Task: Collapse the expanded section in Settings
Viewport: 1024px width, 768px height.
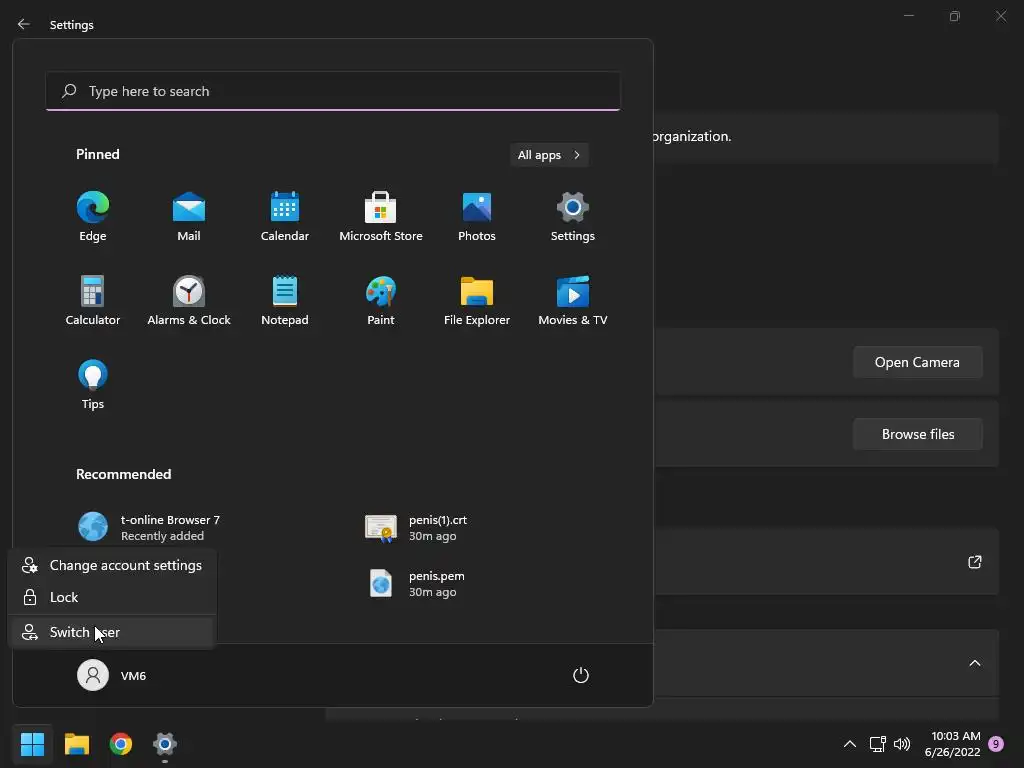Action: tap(974, 664)
